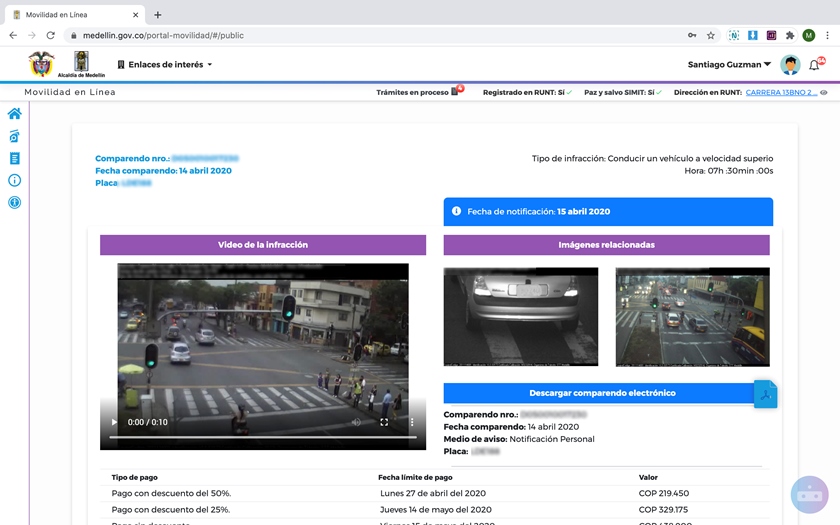Open the notifications bell
Image resolution: width=840 pixels, height=525 pixels.
coord(815,65)
